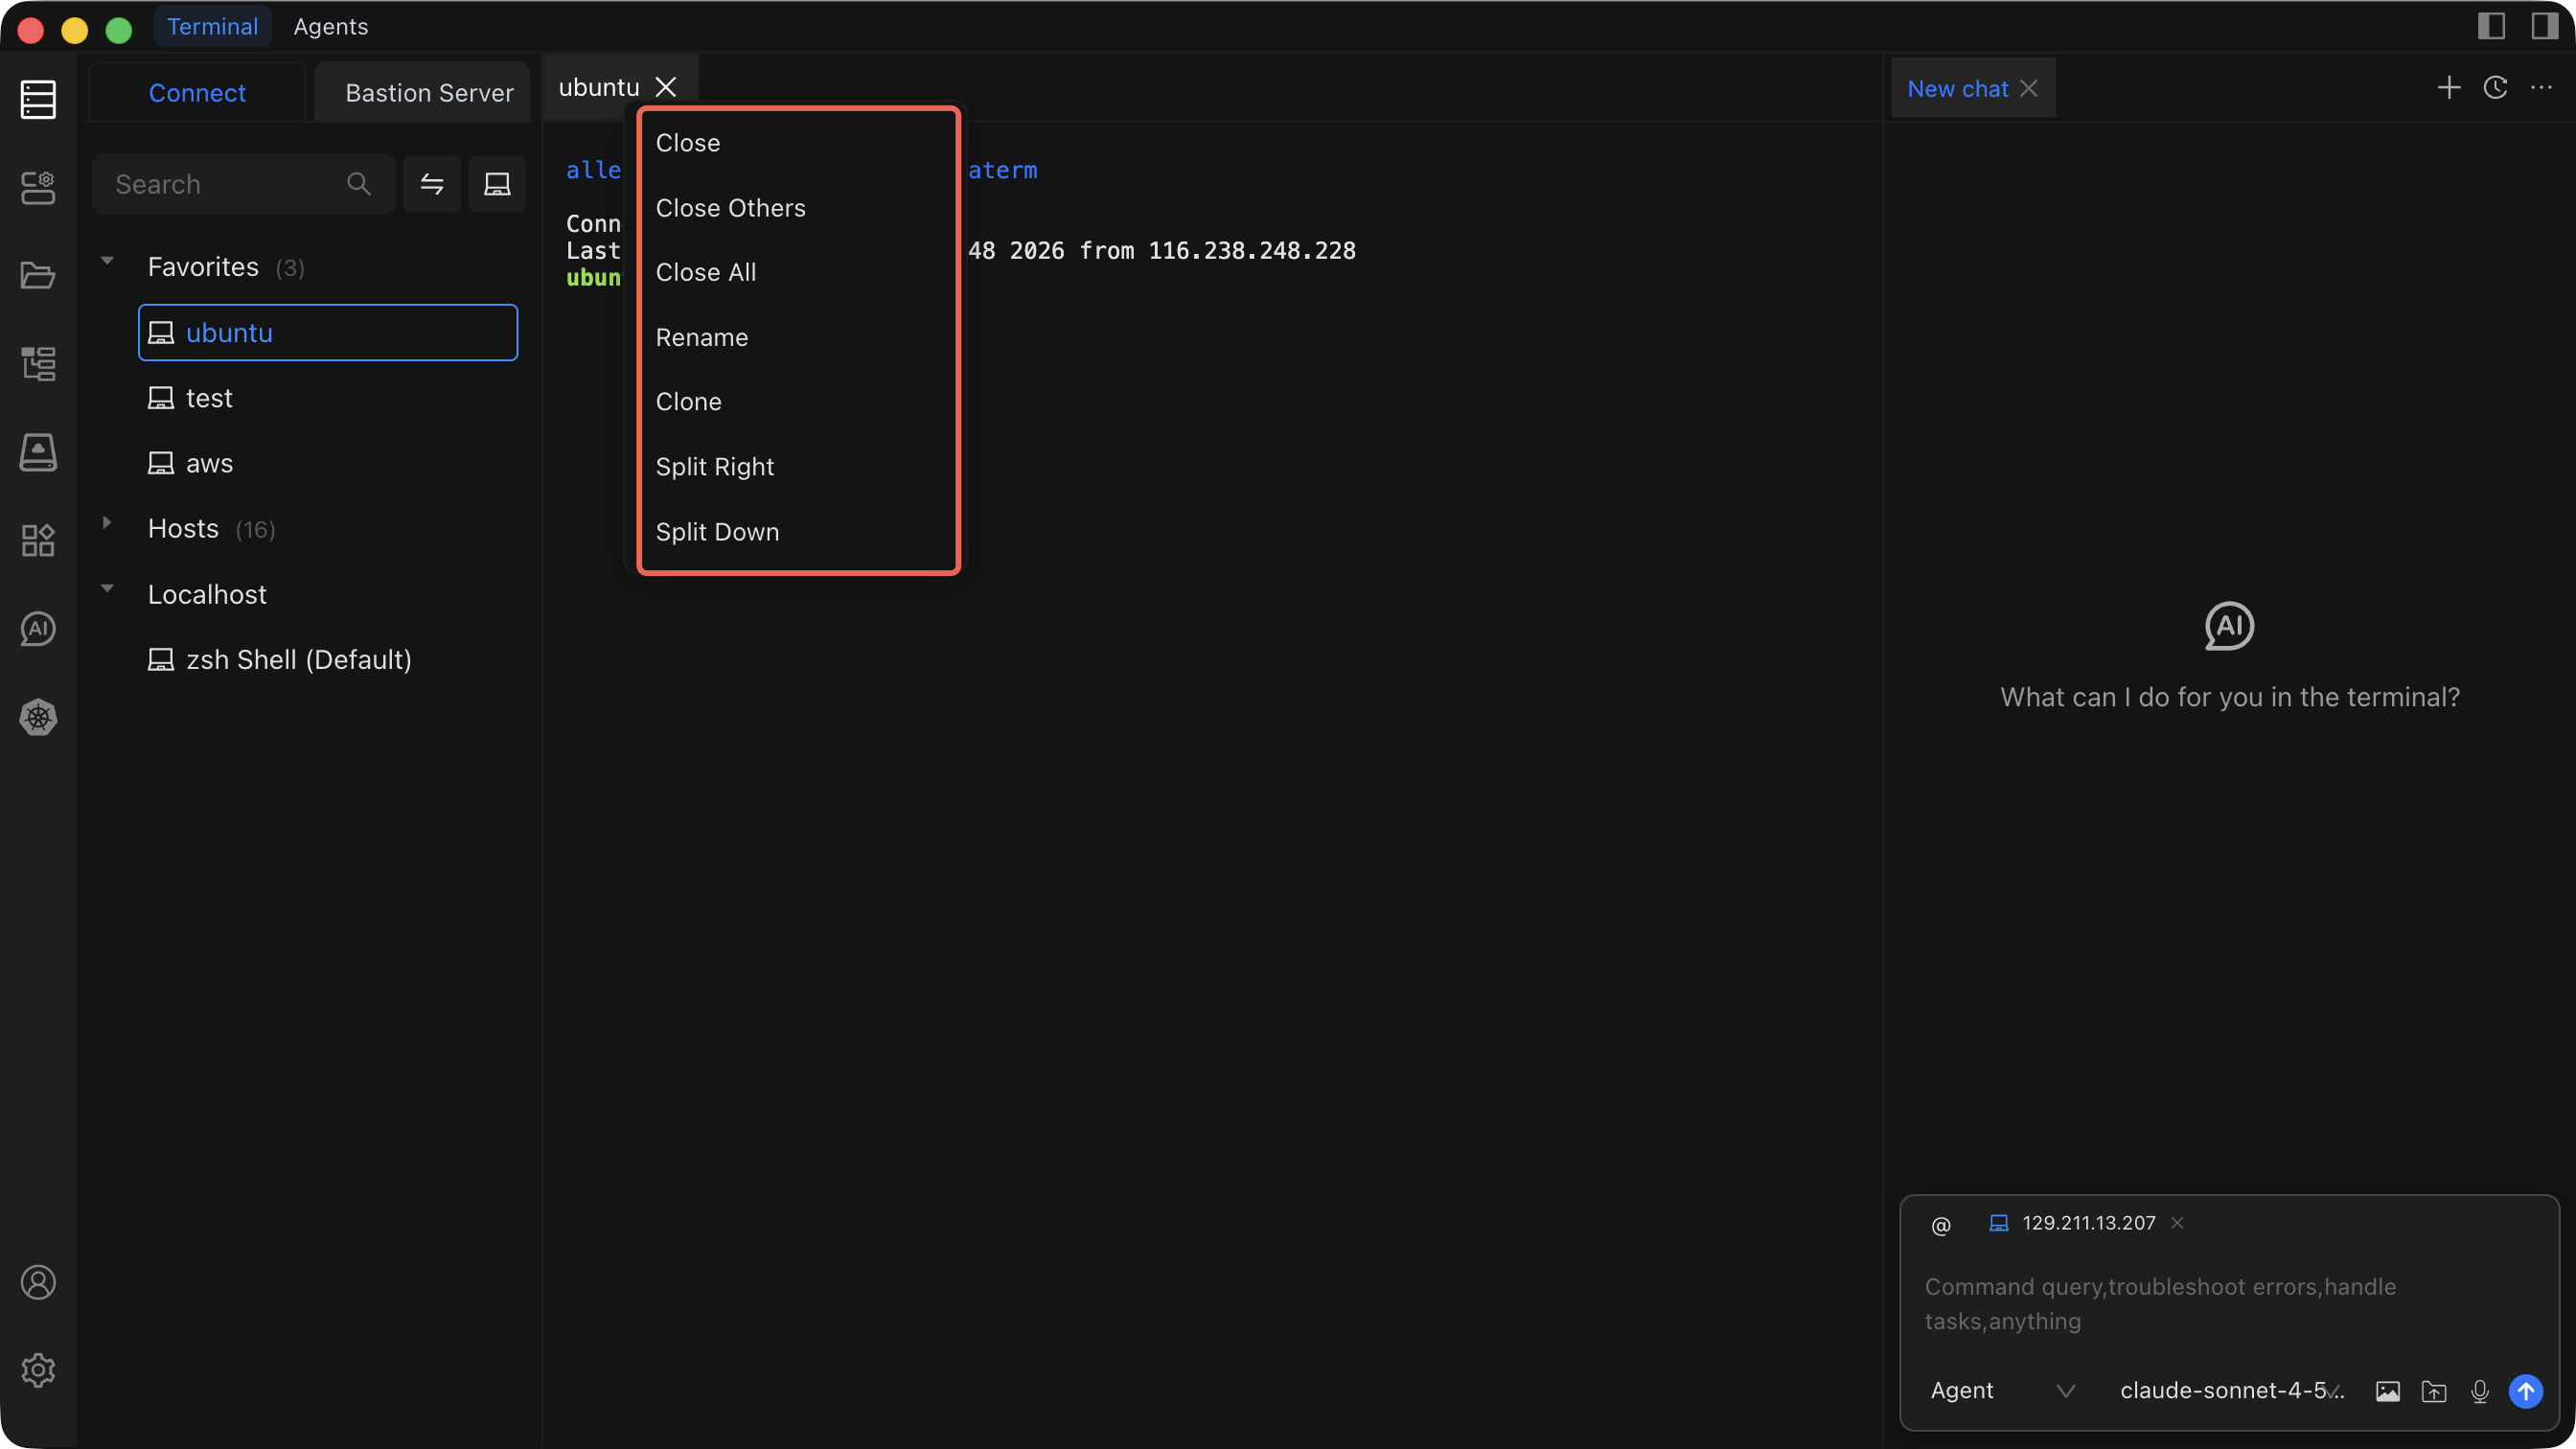The width and height of the screenshot is (2576, 1449).
Task: Select Close Others in context menu
Action: pyautogui.click(x=730, y=208)
